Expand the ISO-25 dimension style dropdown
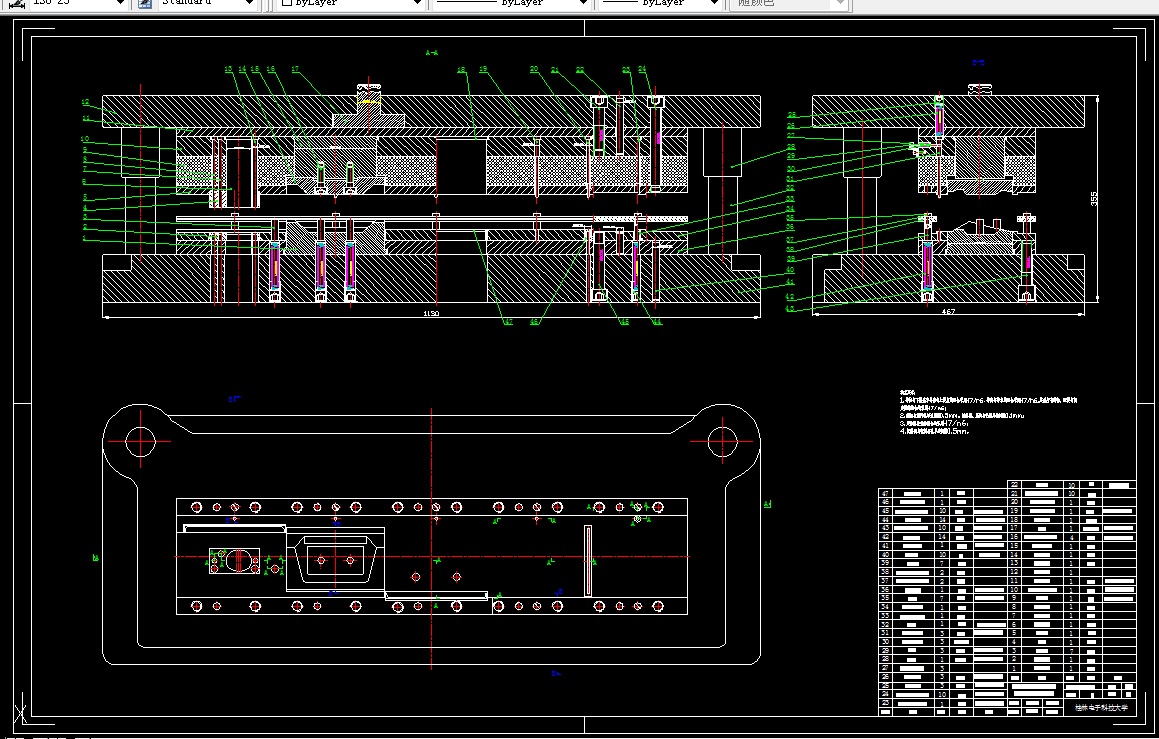The width and height of the screenshot is (1159, 739). point(120,3)
